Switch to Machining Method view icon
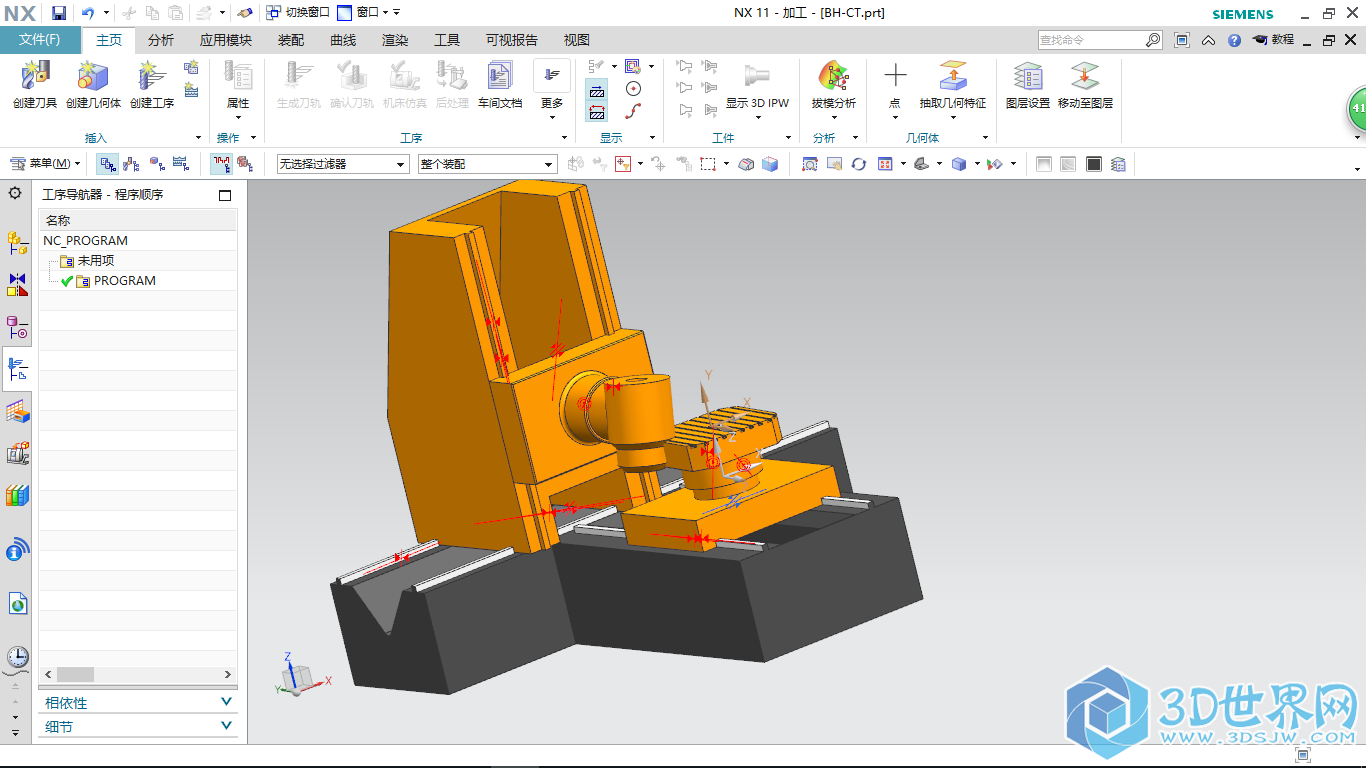The width and height of the screenshot is (1366, 768). pyautogui.click(x=180, y=164)
